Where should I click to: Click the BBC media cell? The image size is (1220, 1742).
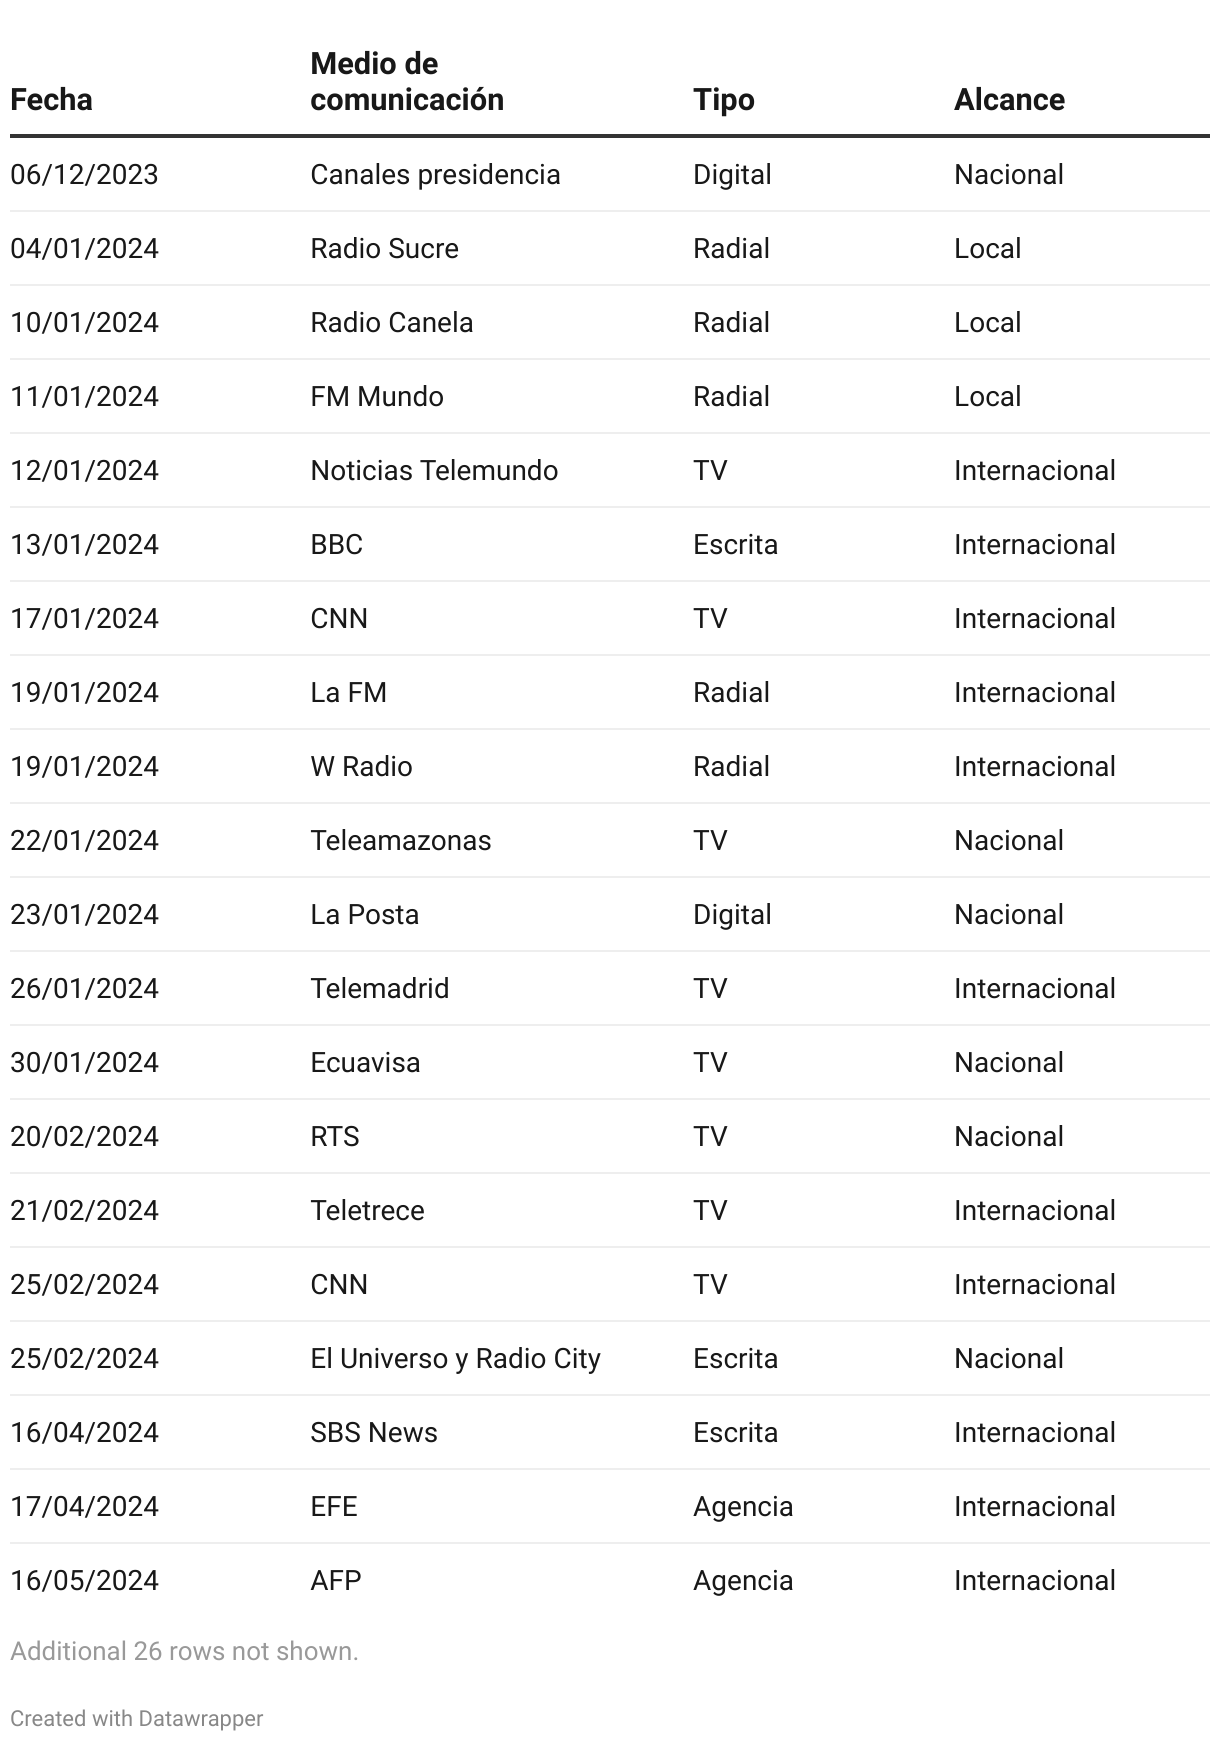click(336, 545)
